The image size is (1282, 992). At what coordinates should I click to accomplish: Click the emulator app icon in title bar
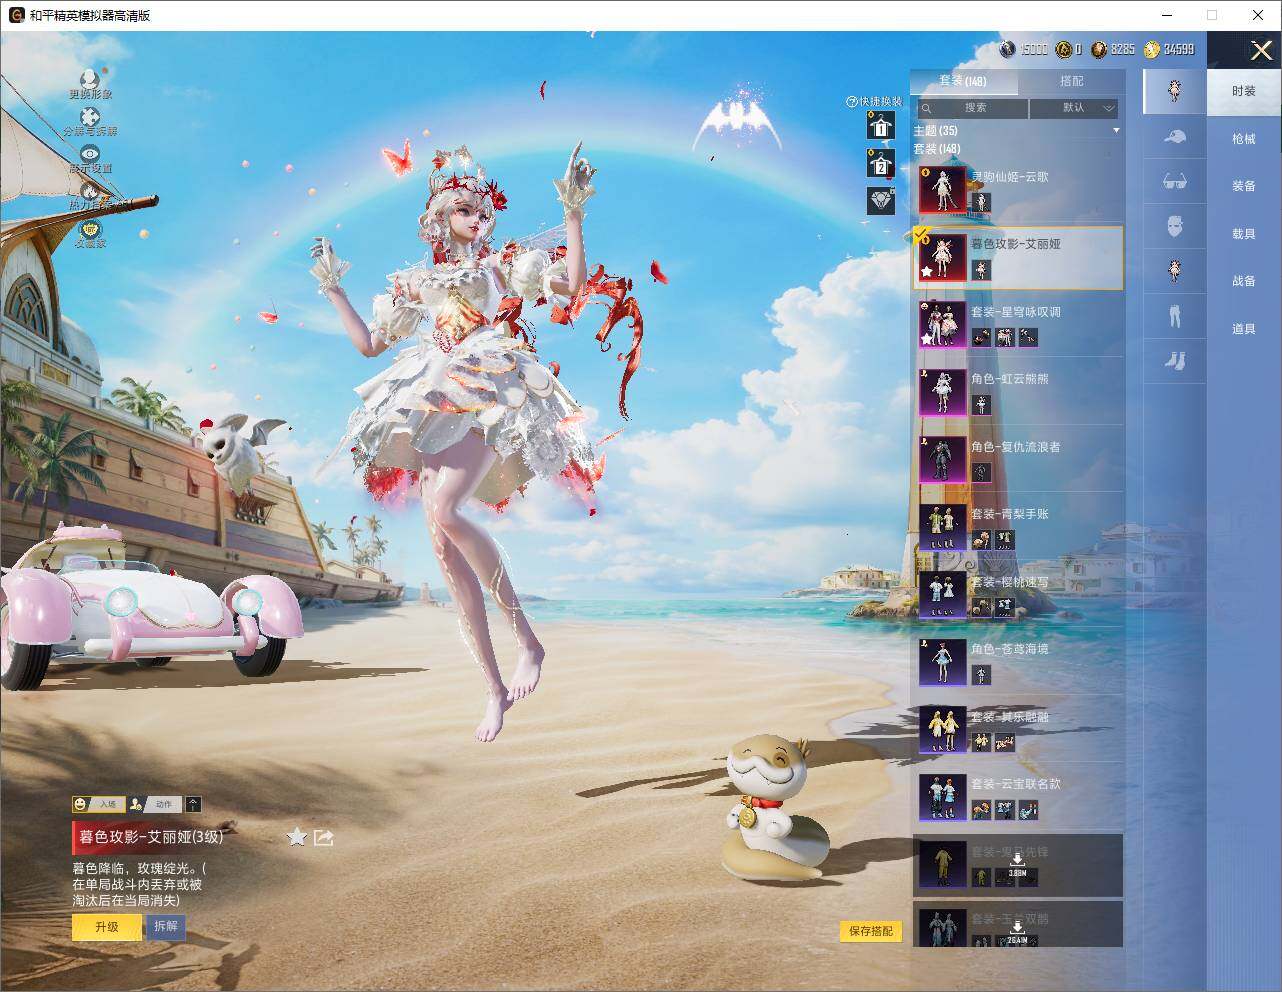click(16, 15)
